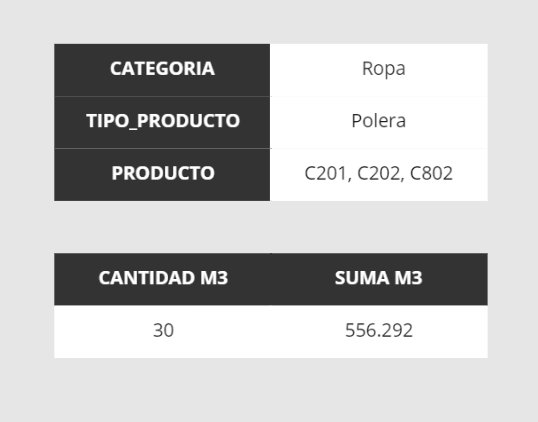Screen dimensions: 538x422
Task: Click C201 in the product list
Action: click(326, 173)
